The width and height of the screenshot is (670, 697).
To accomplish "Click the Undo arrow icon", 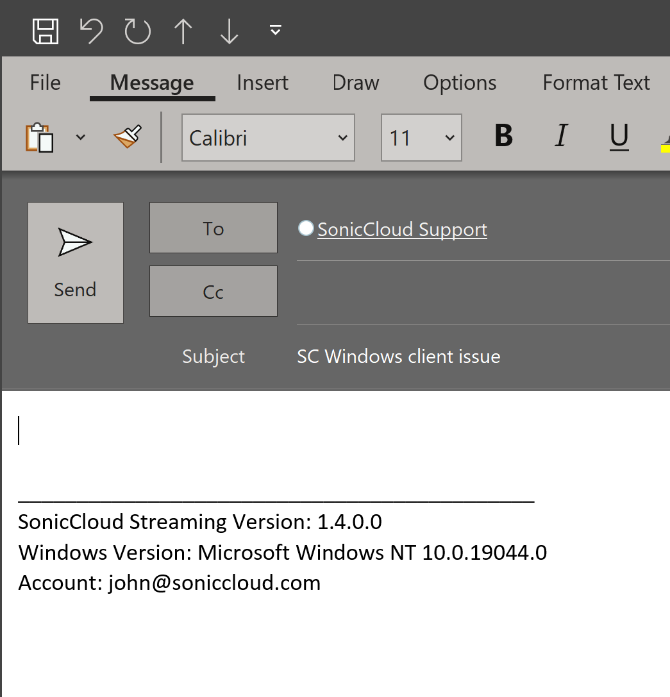I will click(x=92, y=32).
